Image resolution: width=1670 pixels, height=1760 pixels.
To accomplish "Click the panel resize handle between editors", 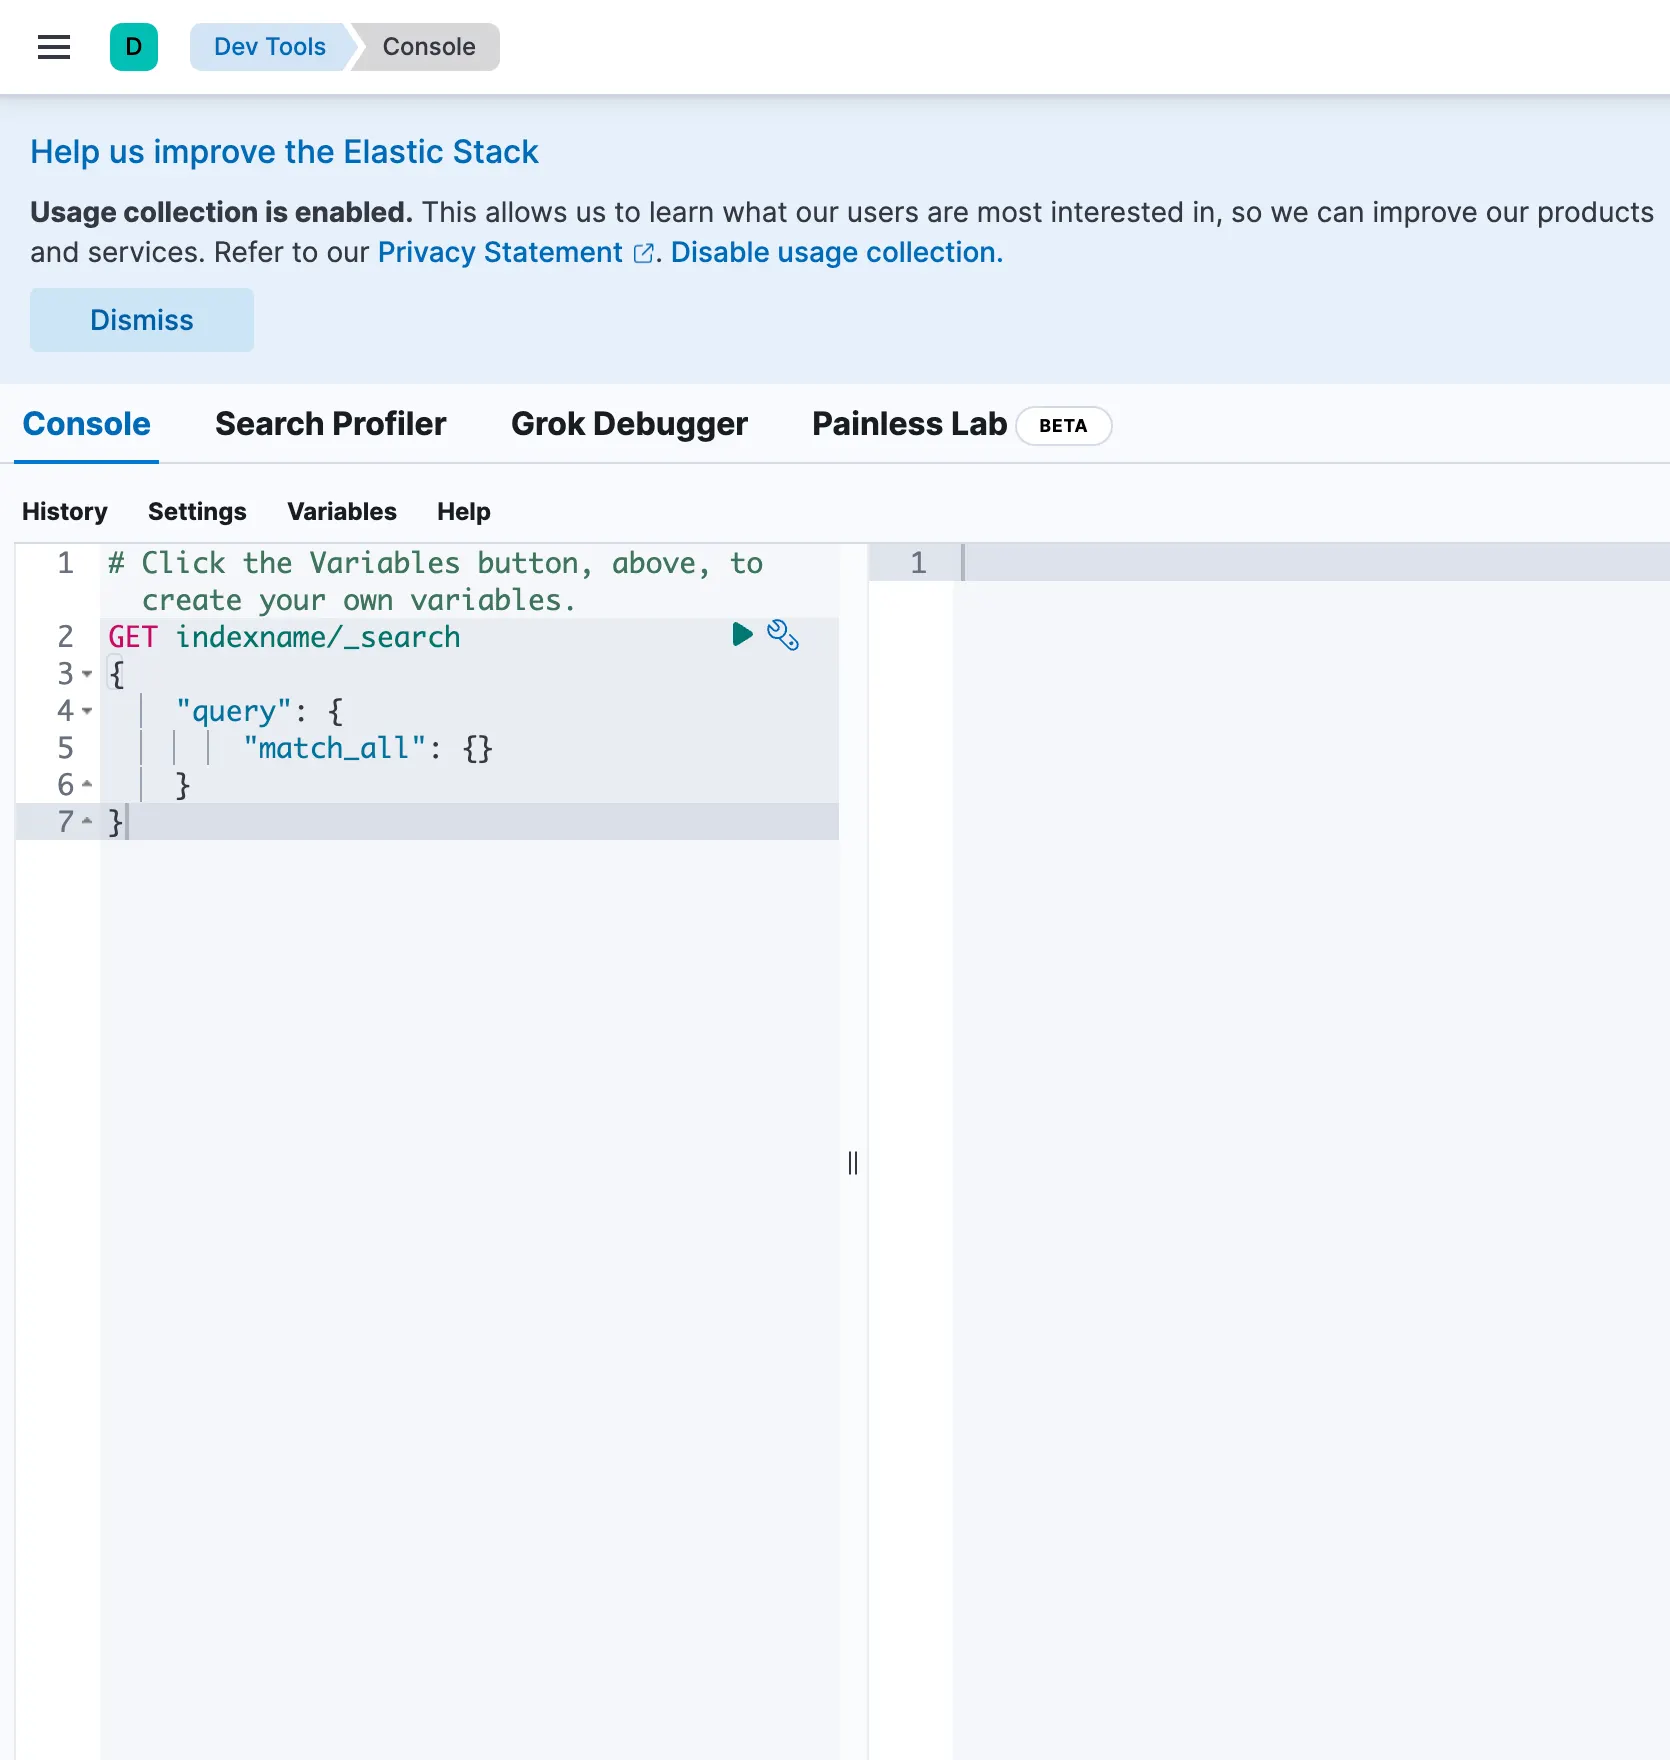I will point(853,1163).
